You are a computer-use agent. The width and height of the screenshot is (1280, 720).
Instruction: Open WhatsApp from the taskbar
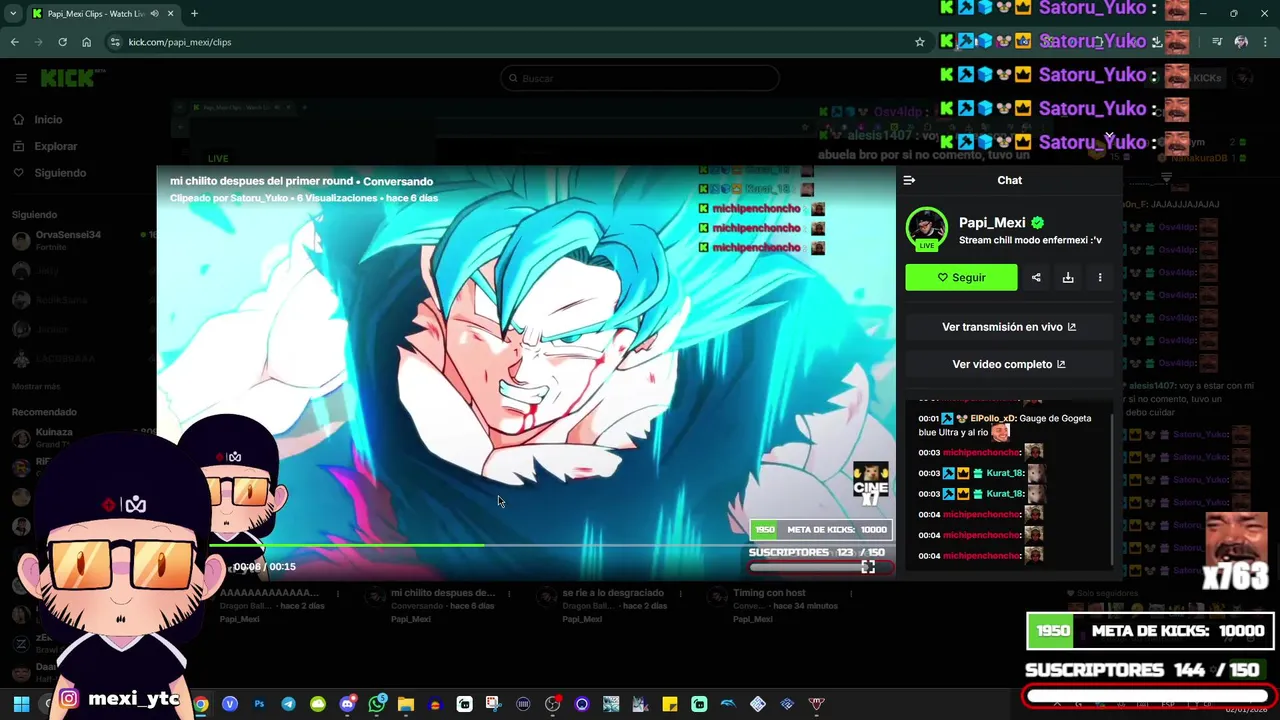pos(377,704)
